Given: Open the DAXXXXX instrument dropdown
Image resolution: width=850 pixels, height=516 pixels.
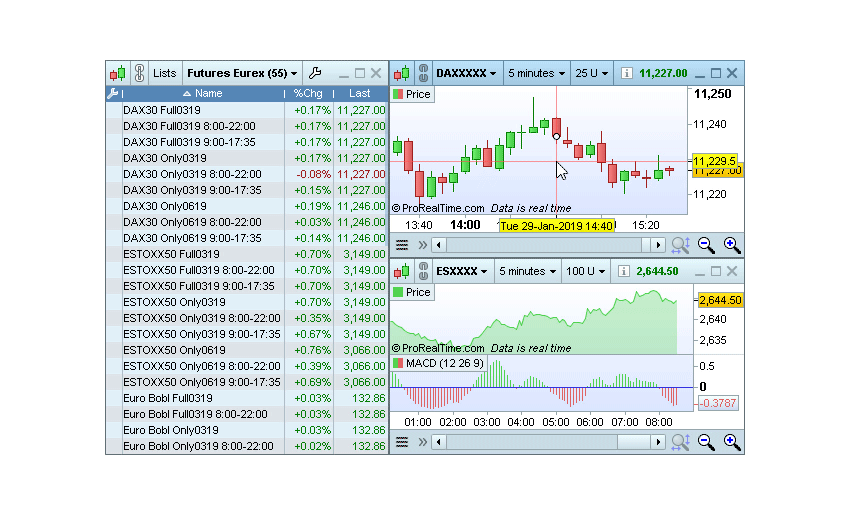Looking at the screenshot, I should pyautogui.click(x=466, y=73).
